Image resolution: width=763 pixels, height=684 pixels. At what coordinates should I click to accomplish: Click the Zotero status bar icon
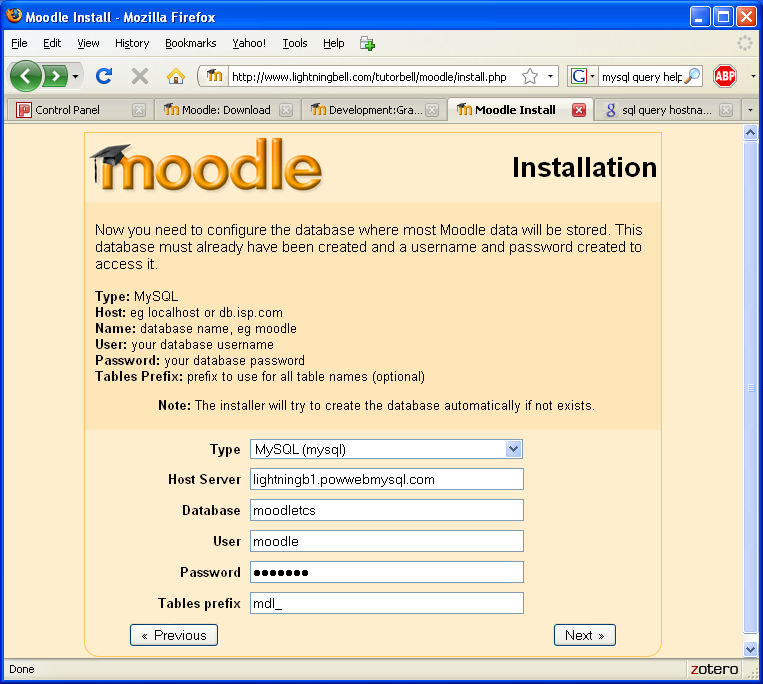714,669
